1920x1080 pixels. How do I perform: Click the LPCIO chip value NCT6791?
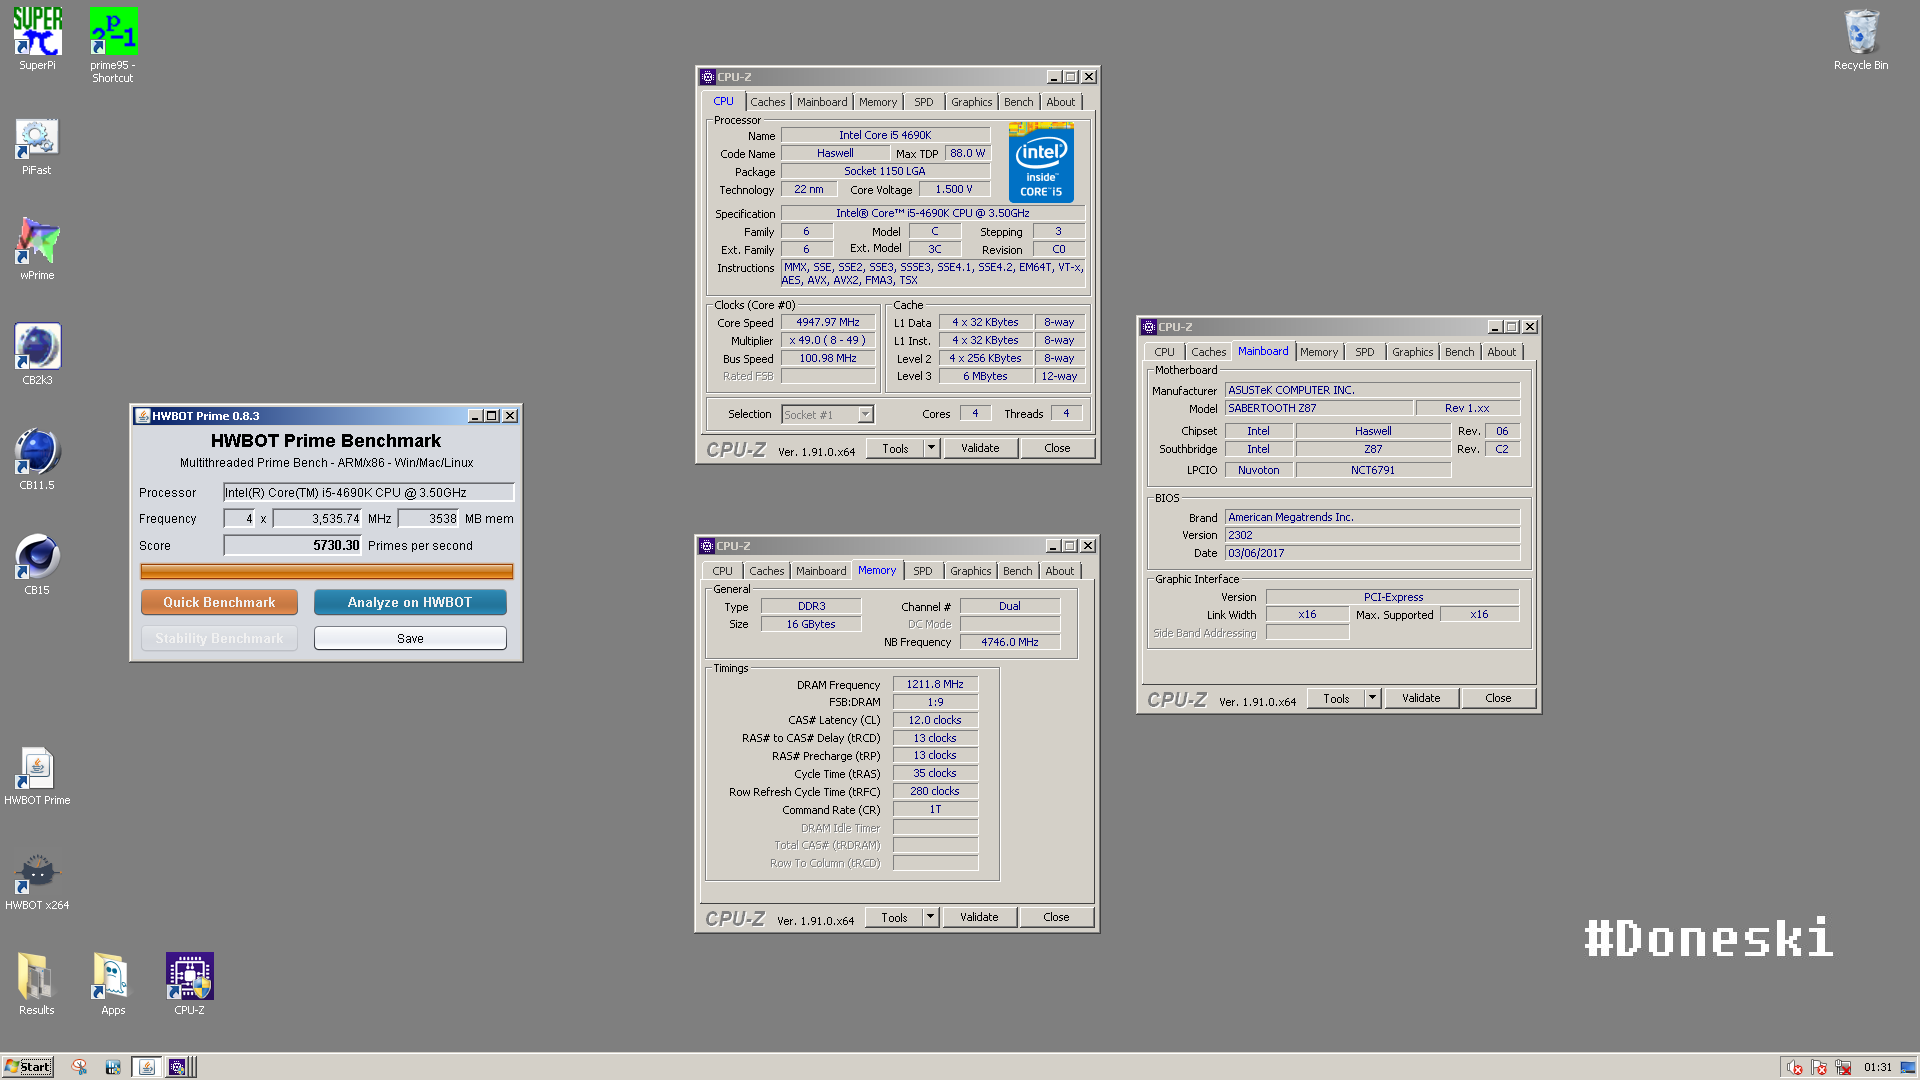(x=1373, y=470)
